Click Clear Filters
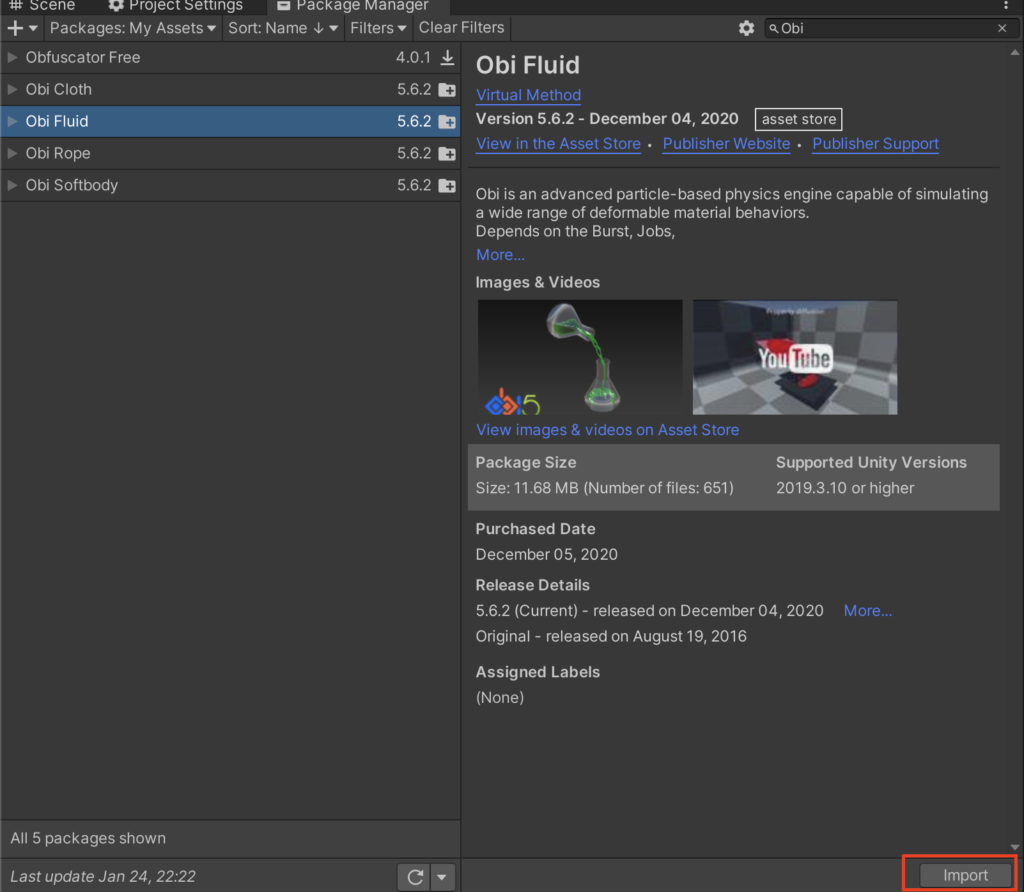Viewport: 1024px width, 892px height. (462, 27)
